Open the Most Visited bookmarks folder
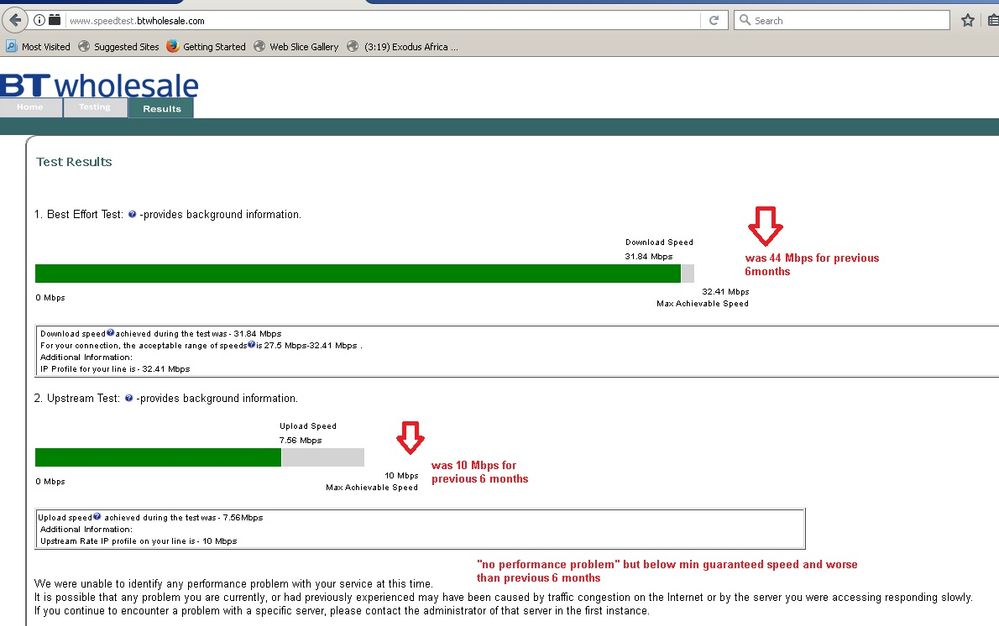The width and height of the screenshot is (999, 626). (x=38, y=46)
